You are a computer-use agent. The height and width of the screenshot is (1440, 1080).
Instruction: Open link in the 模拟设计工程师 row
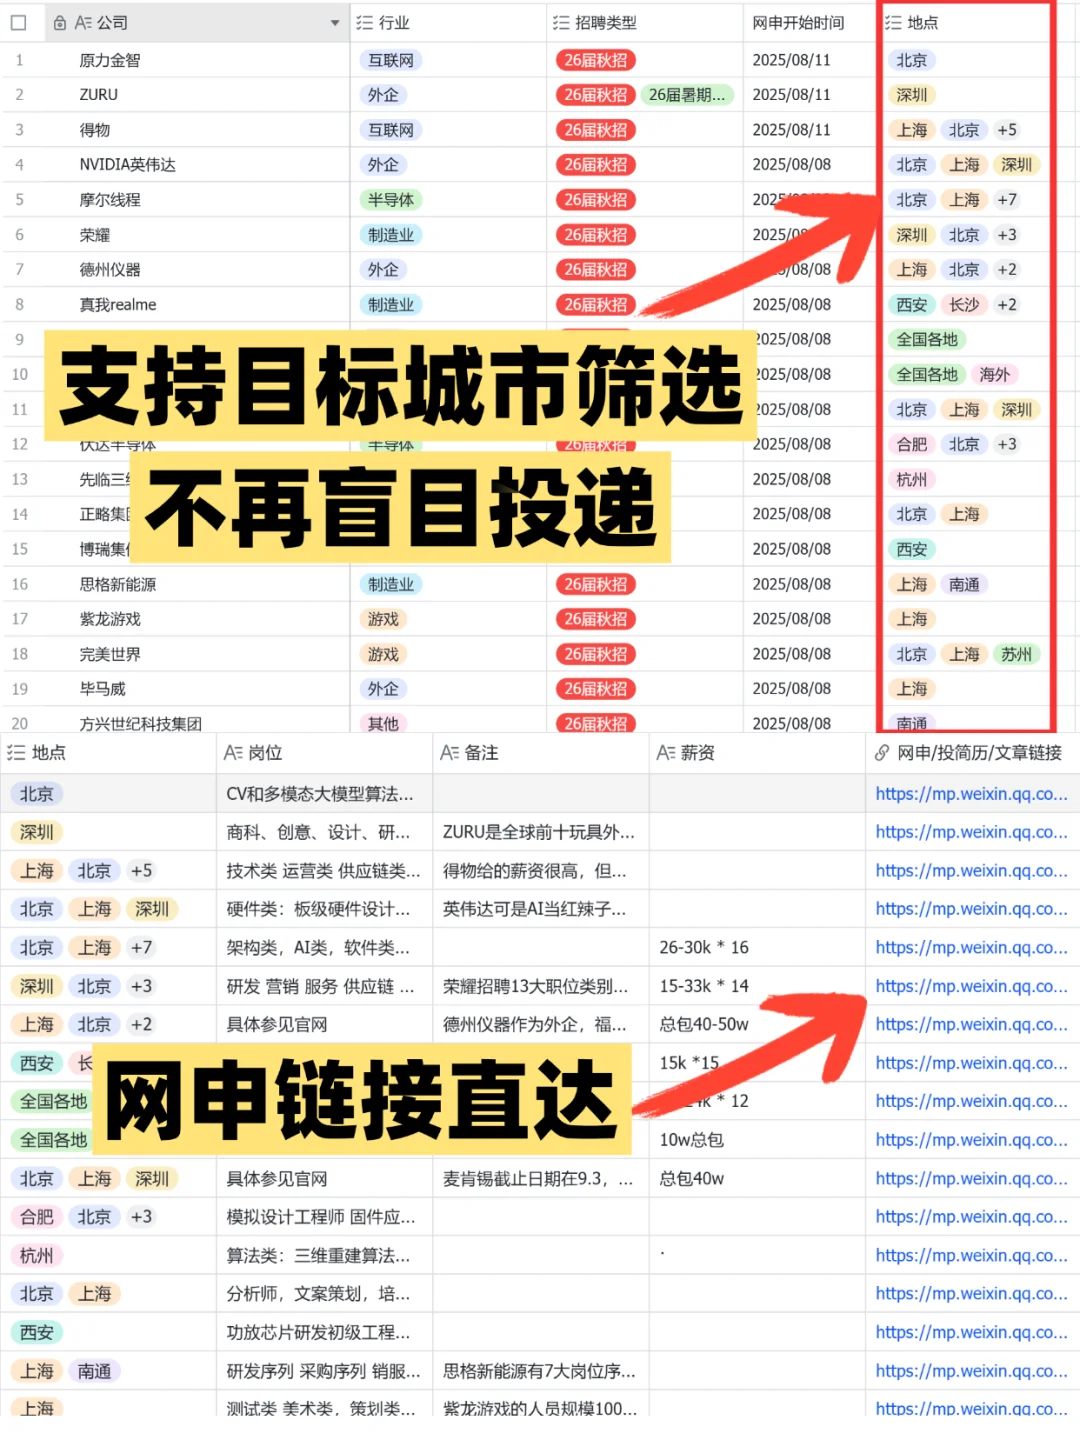click(972, 1217)
